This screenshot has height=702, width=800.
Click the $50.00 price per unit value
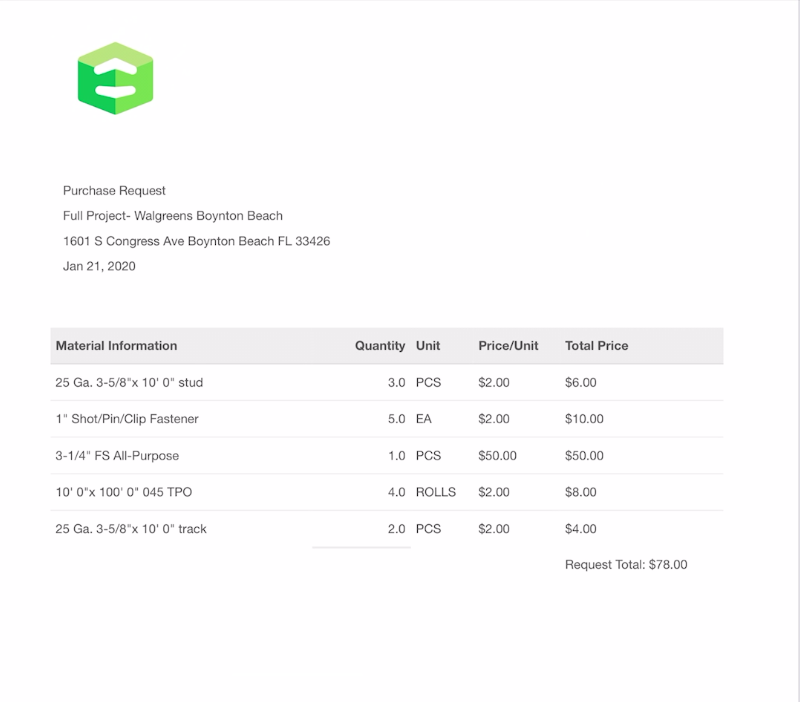[x=498, y=456]
